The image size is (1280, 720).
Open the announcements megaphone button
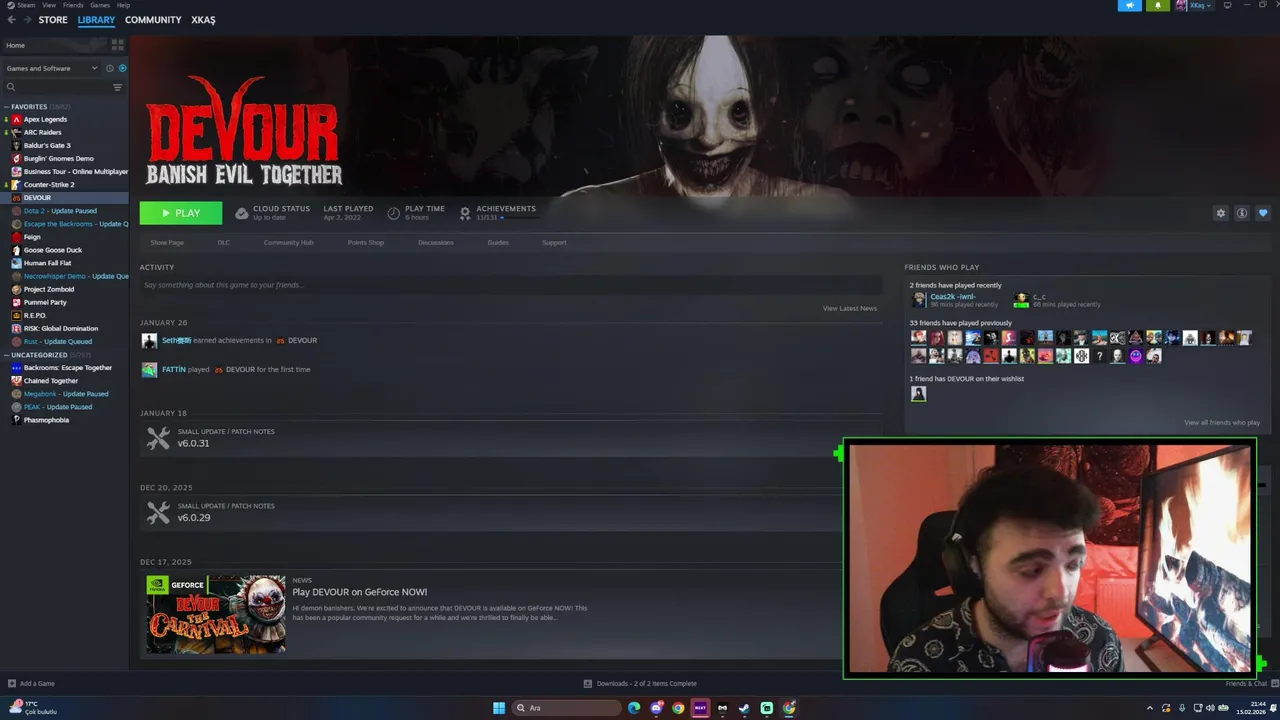coord(1129,5)
